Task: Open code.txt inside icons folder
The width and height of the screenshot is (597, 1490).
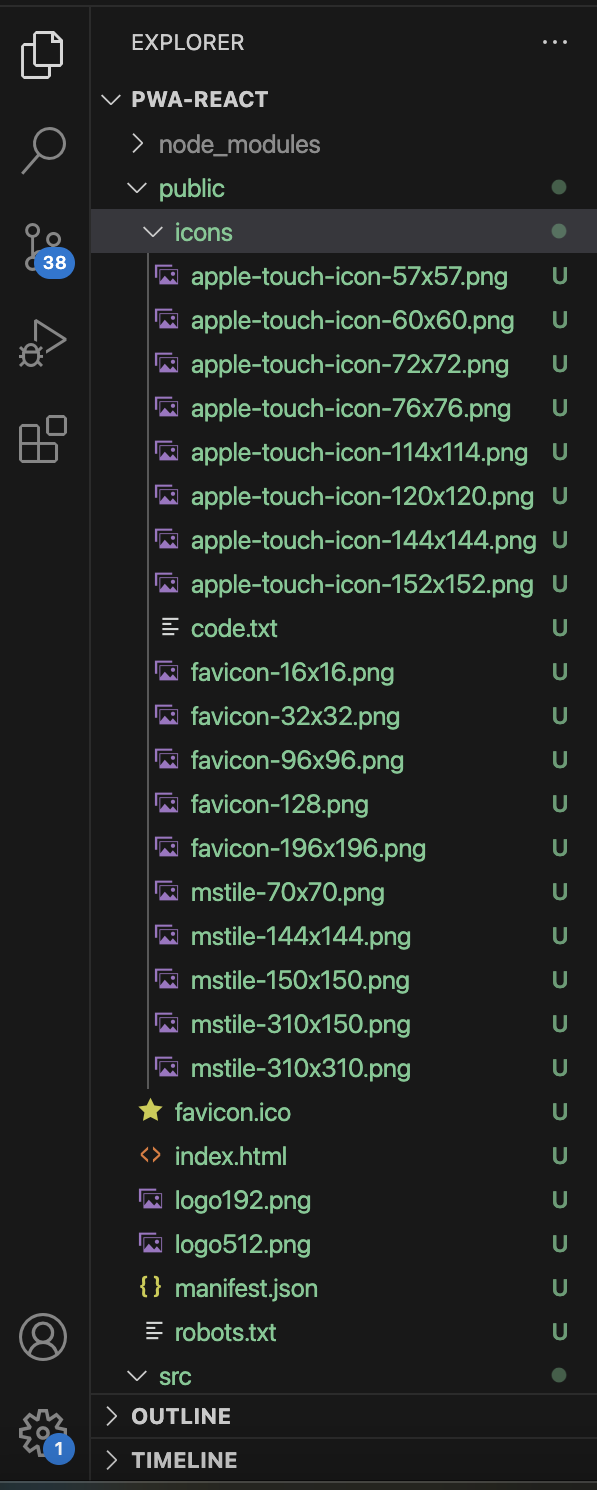Action: click(234, 628)
